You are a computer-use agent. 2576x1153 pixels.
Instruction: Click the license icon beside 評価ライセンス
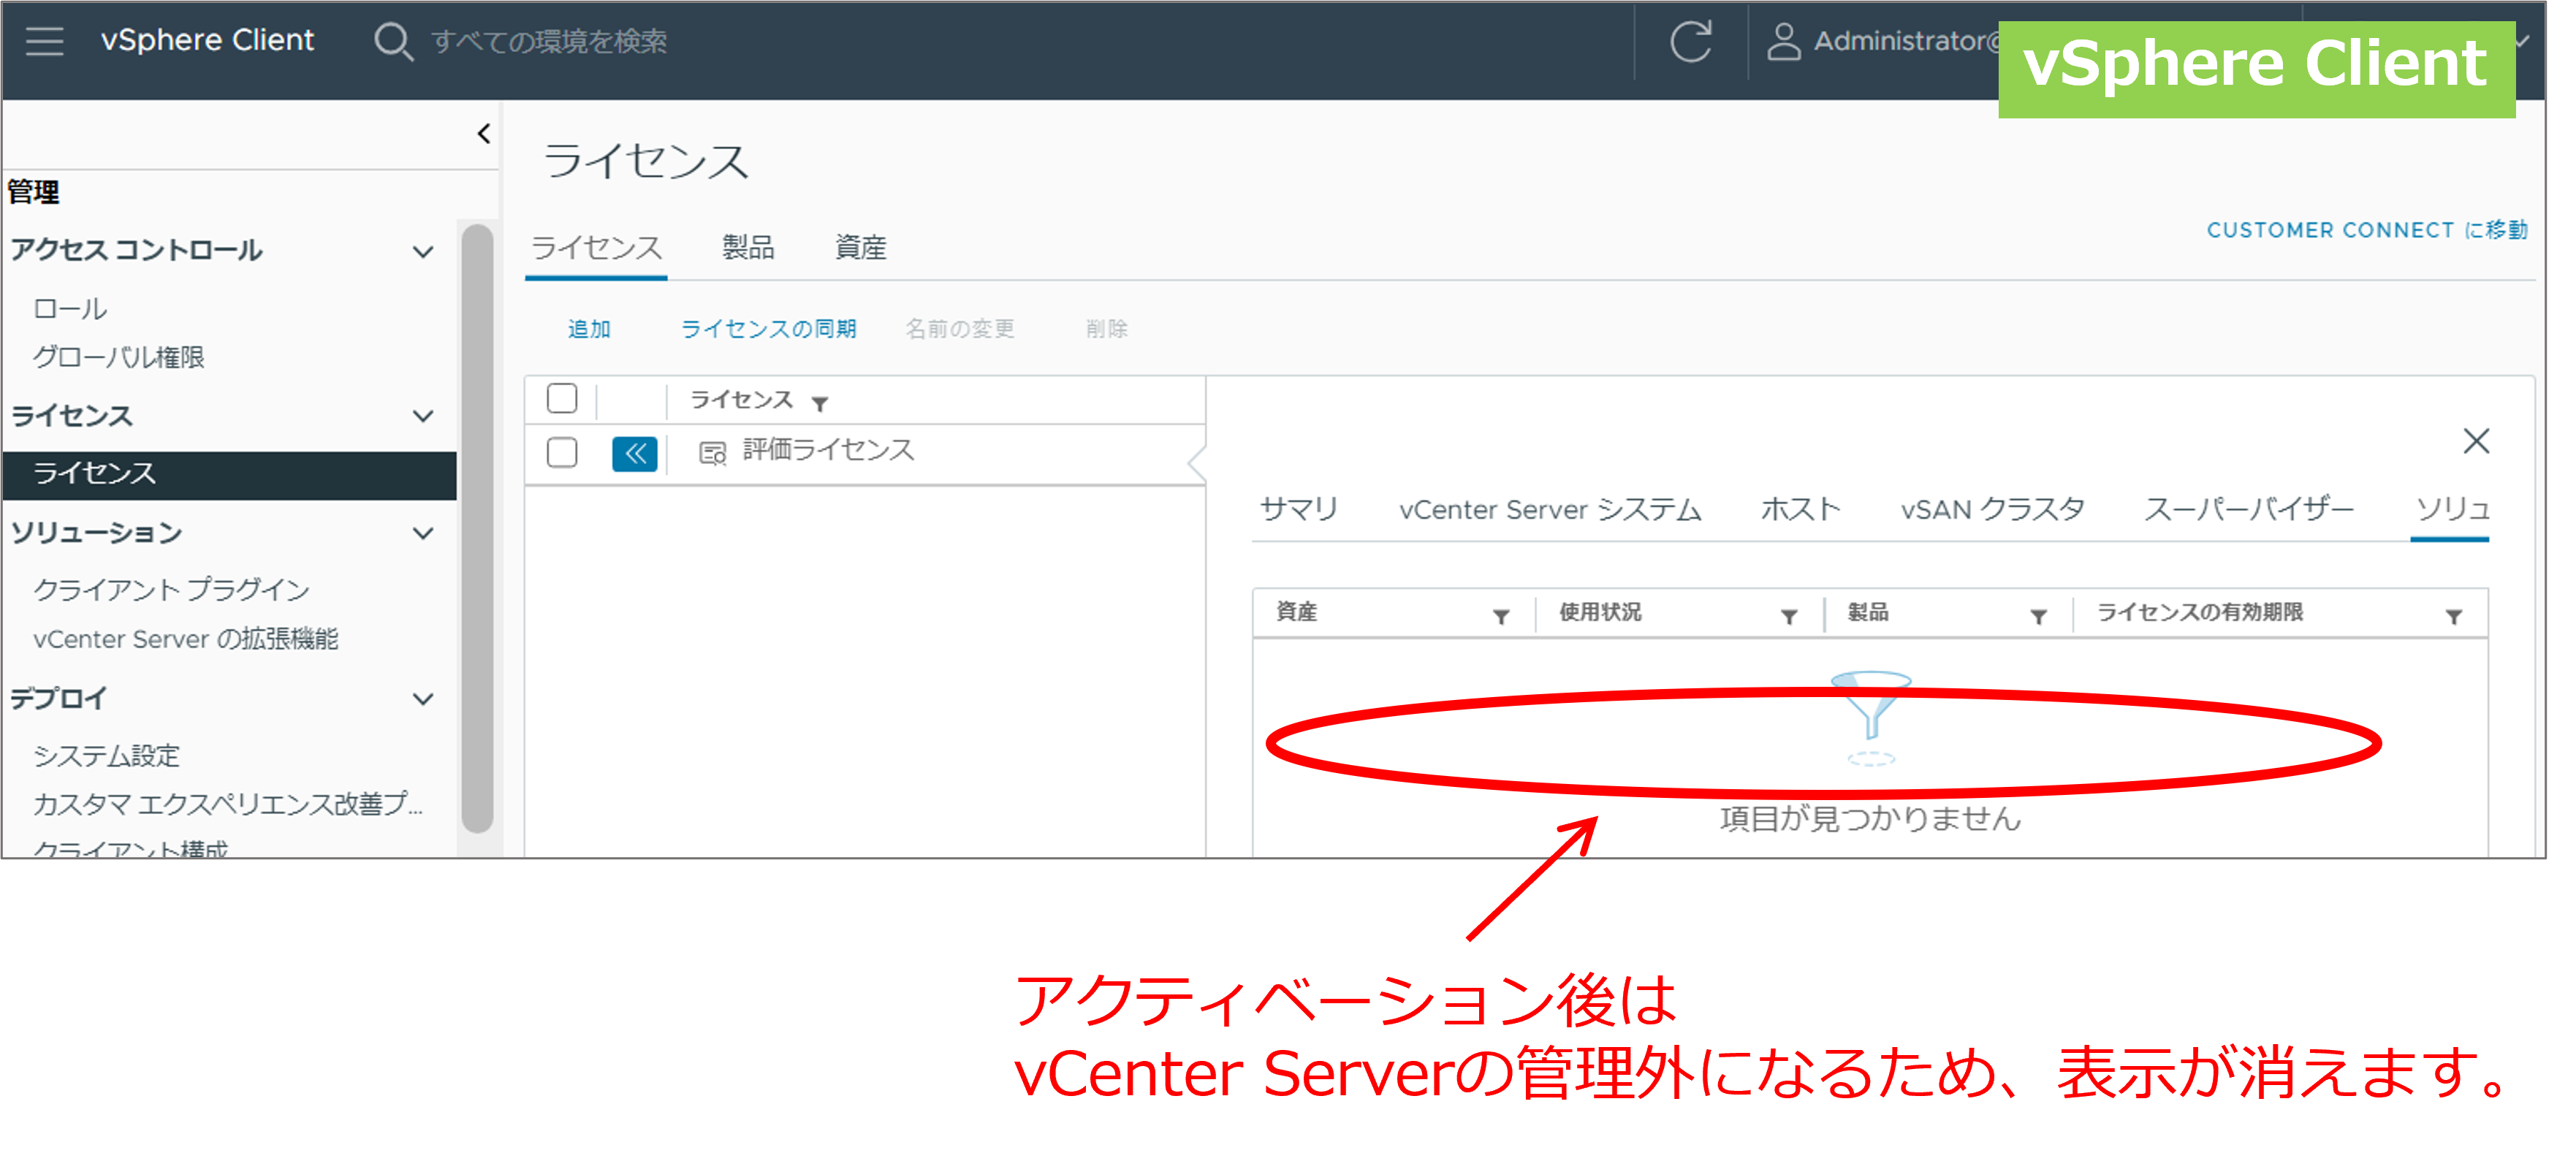(x=712, y=454)
